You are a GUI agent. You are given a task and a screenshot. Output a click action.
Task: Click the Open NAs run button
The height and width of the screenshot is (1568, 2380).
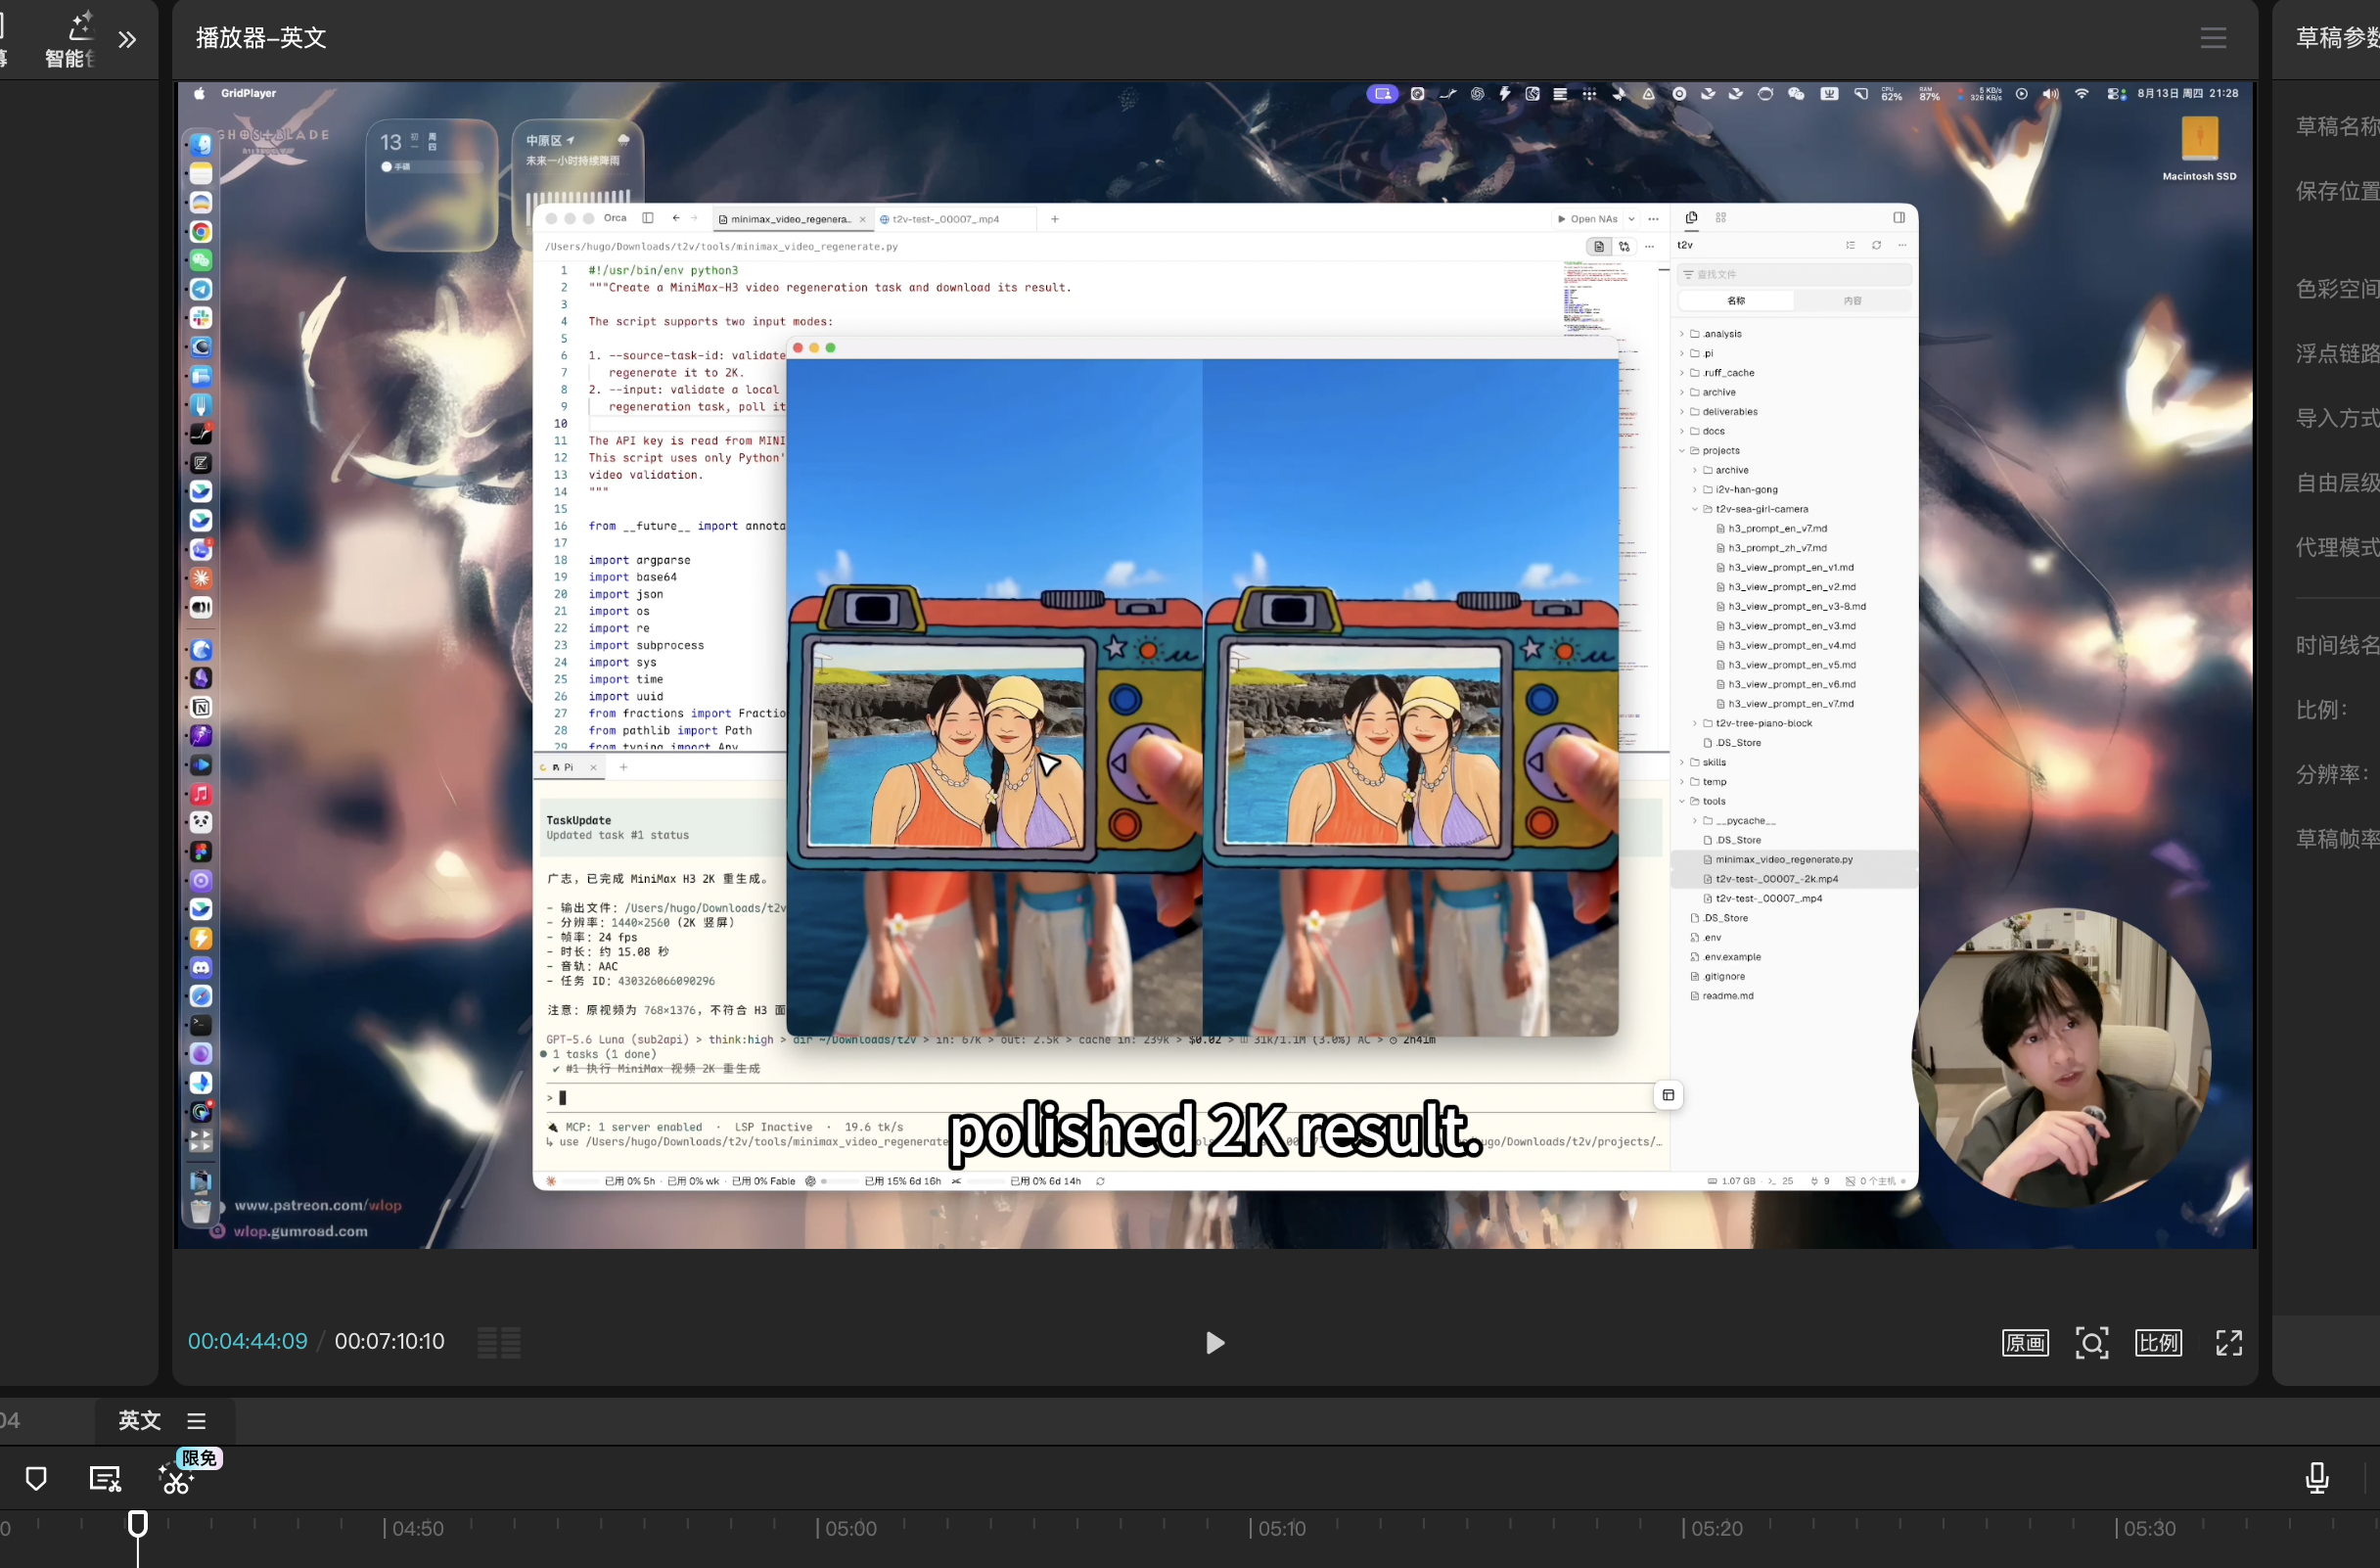(x=1588, y=219)
